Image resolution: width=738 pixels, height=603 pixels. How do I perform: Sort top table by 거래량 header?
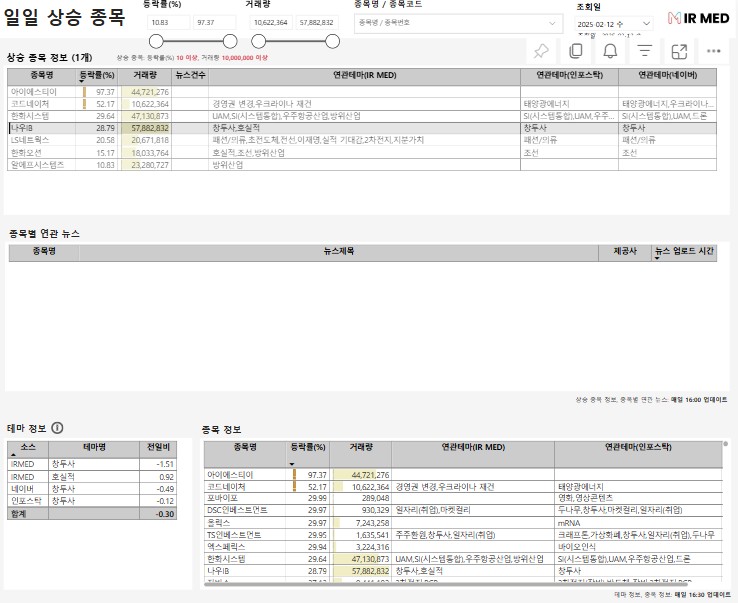pos(144,76)
